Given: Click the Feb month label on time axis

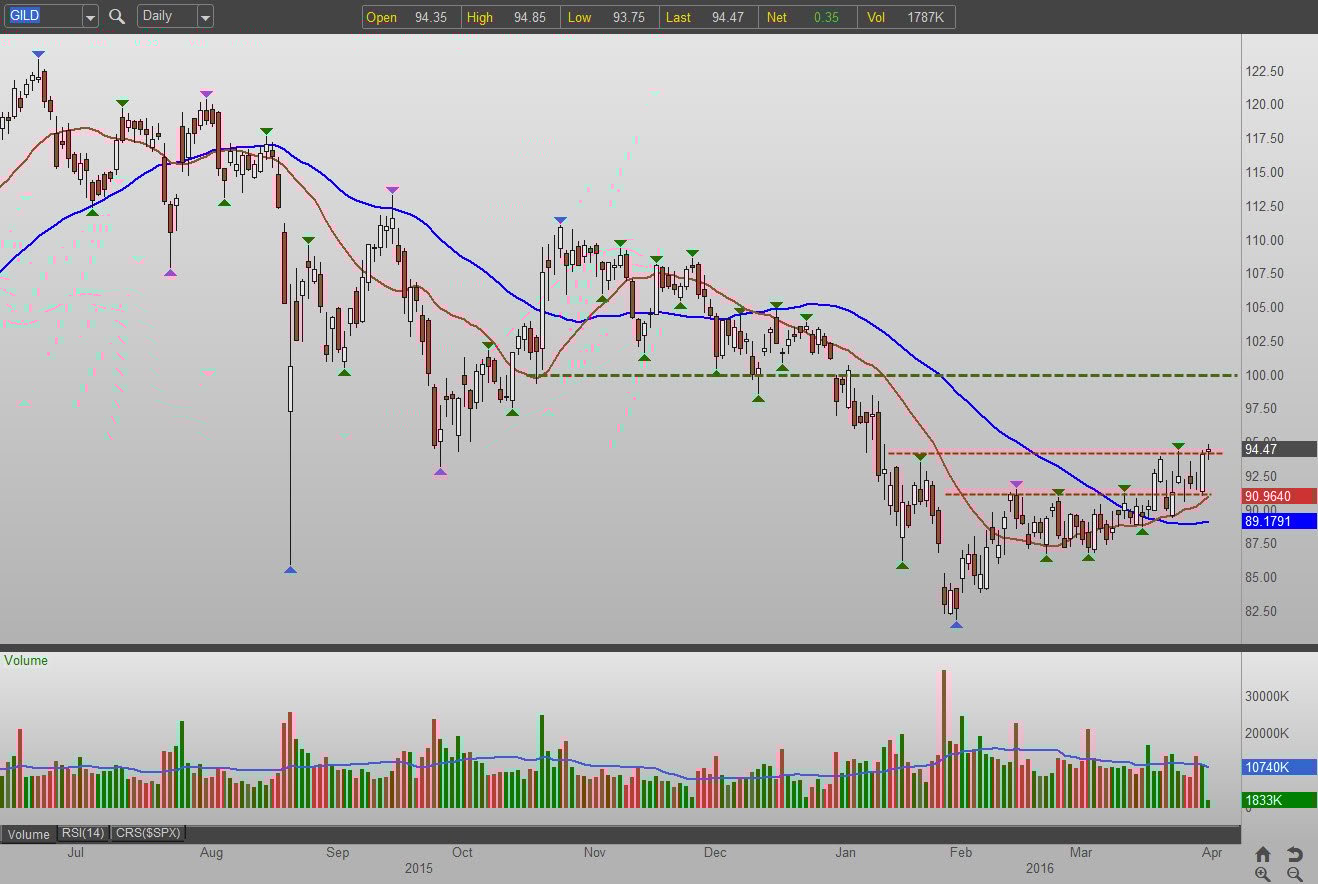Looking at the screenshot, I should point(961,853).
